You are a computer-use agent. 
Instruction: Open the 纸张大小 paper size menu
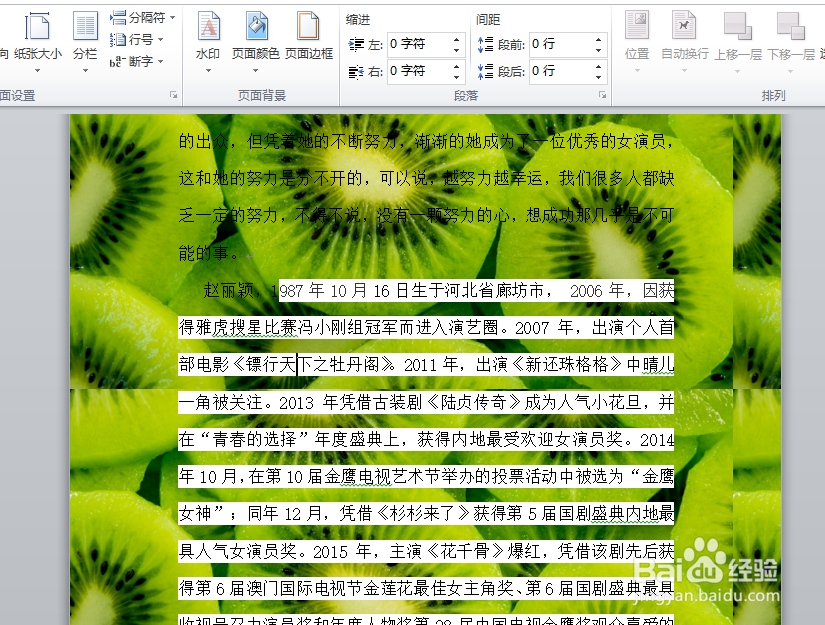click(x=38, y=42)
